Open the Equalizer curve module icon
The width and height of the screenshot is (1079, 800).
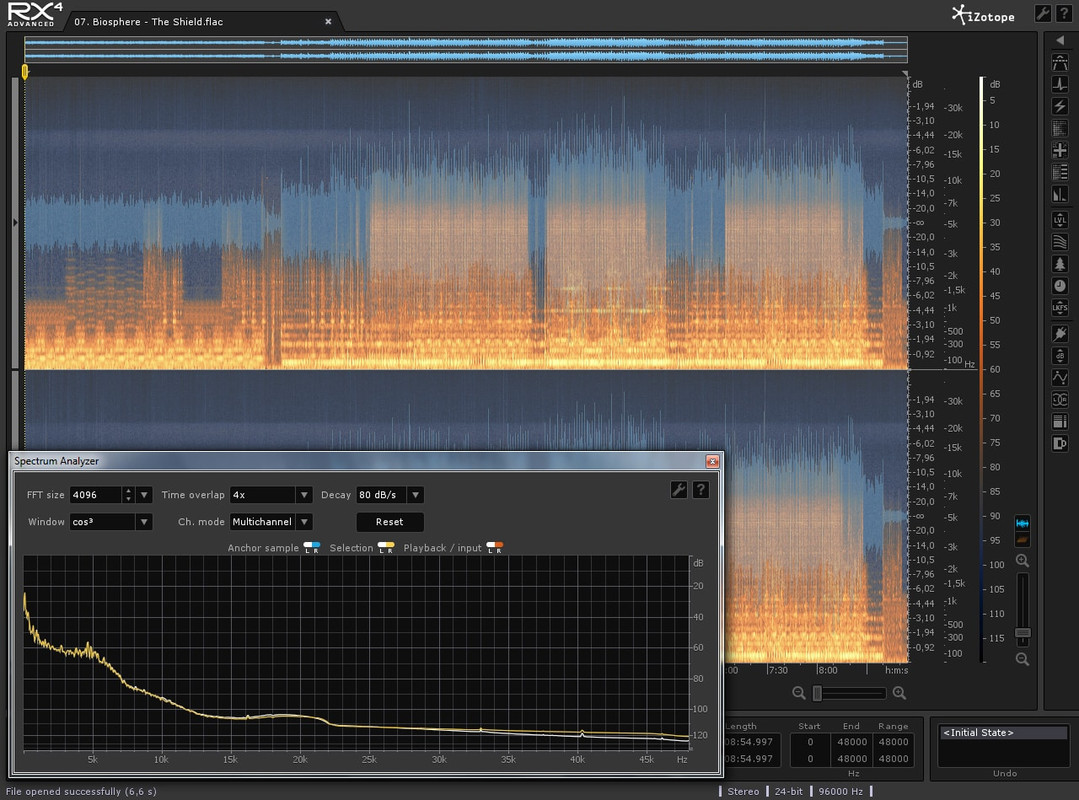click(x=1060, y=378)
